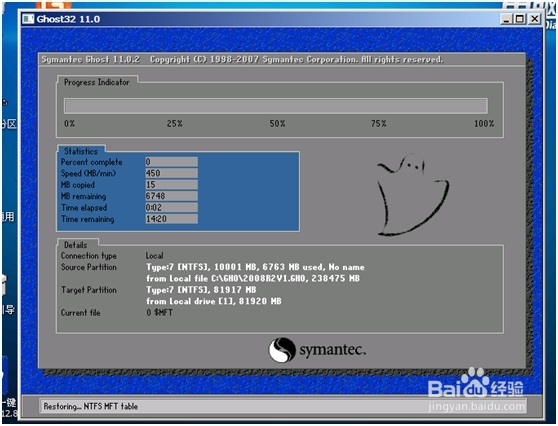Viewport: 558px width, 426px height.
Task: Click the Current file label
Action: point(80,313)
